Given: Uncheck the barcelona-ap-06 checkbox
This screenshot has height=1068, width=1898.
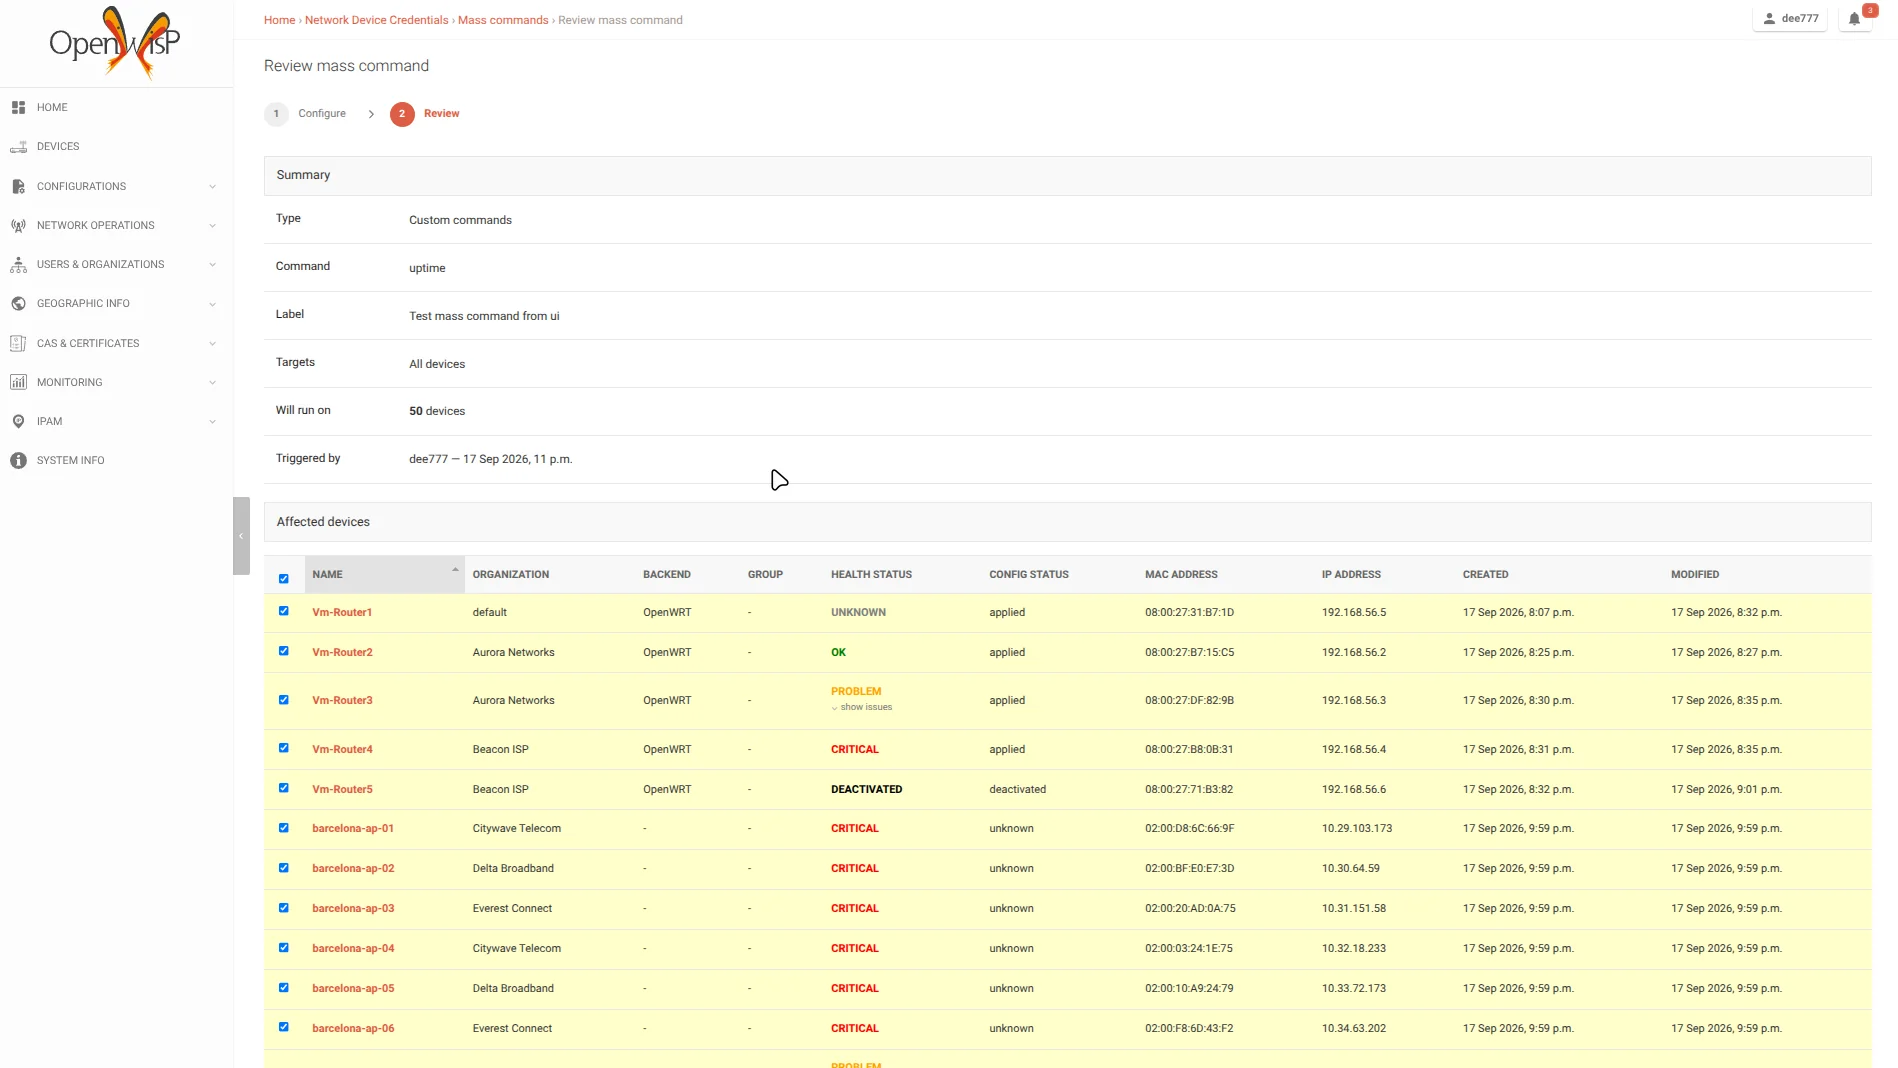Looking at the screenshot, I should pyautogui.click(x=284, y=1027).
